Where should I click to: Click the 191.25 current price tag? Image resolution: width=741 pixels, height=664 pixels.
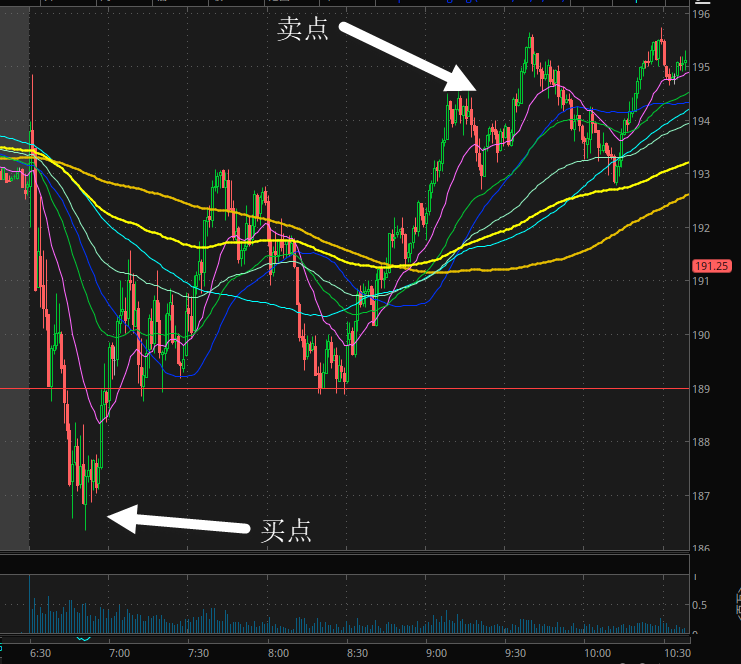pos(711,266)
